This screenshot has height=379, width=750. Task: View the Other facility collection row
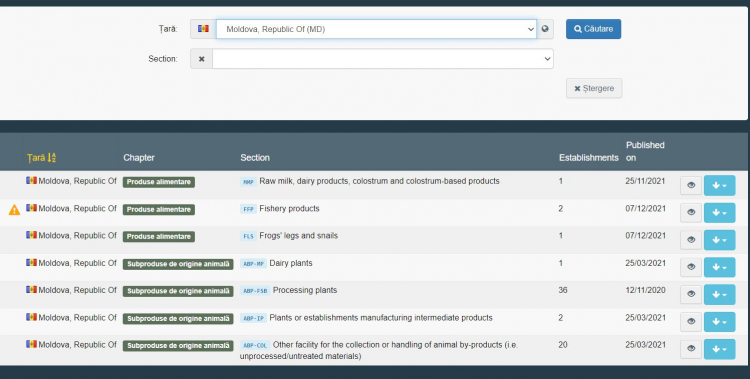pyautogui.click(x=691, y=349)
